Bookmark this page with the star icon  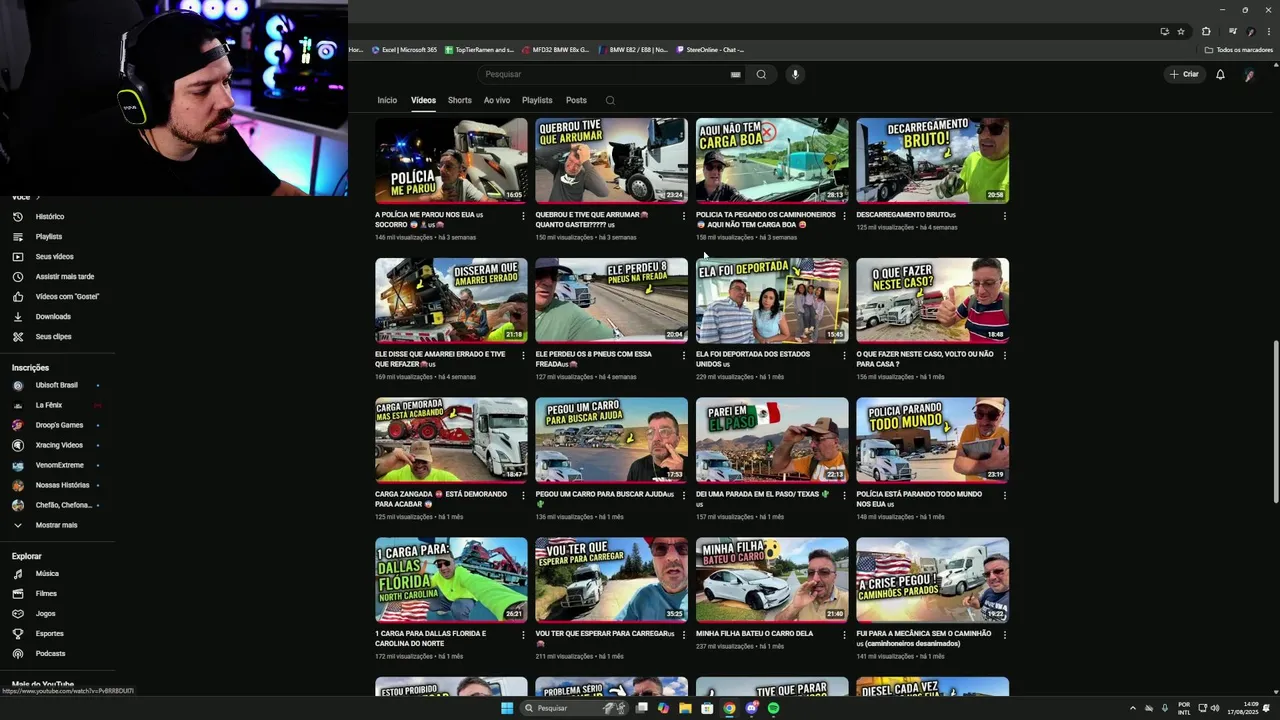(1181, 31)
